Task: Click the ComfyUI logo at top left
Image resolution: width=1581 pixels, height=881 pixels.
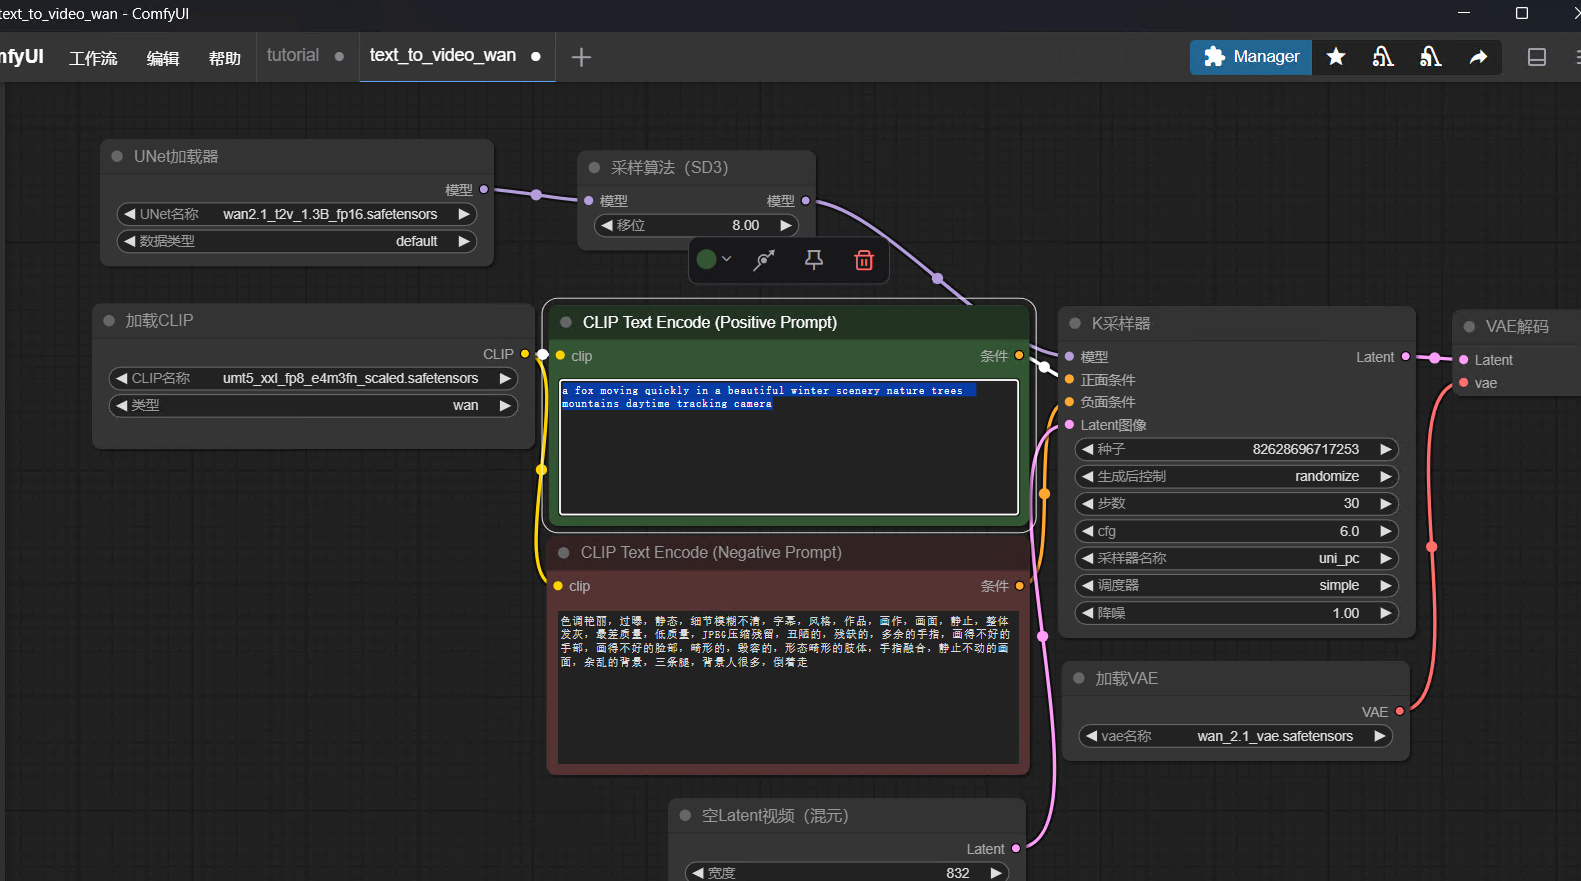Action: point(21,57)
